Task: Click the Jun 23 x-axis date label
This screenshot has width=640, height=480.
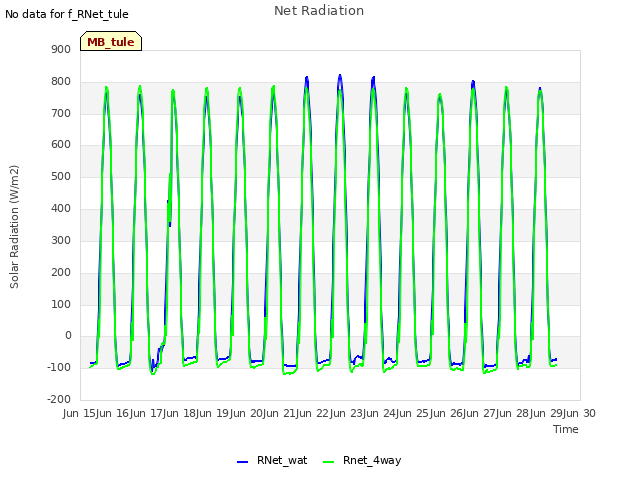Action: [x=347, y=413]
